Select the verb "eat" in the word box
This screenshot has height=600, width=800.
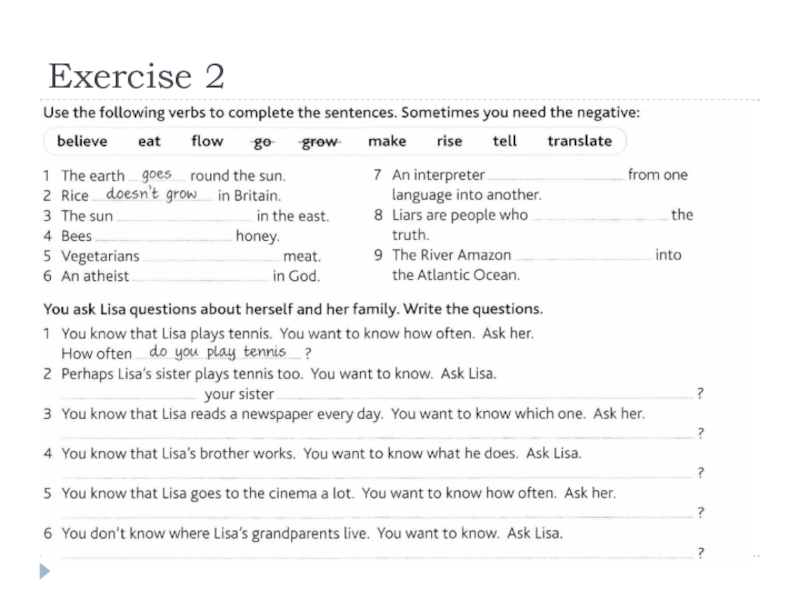tap(149, 141)
